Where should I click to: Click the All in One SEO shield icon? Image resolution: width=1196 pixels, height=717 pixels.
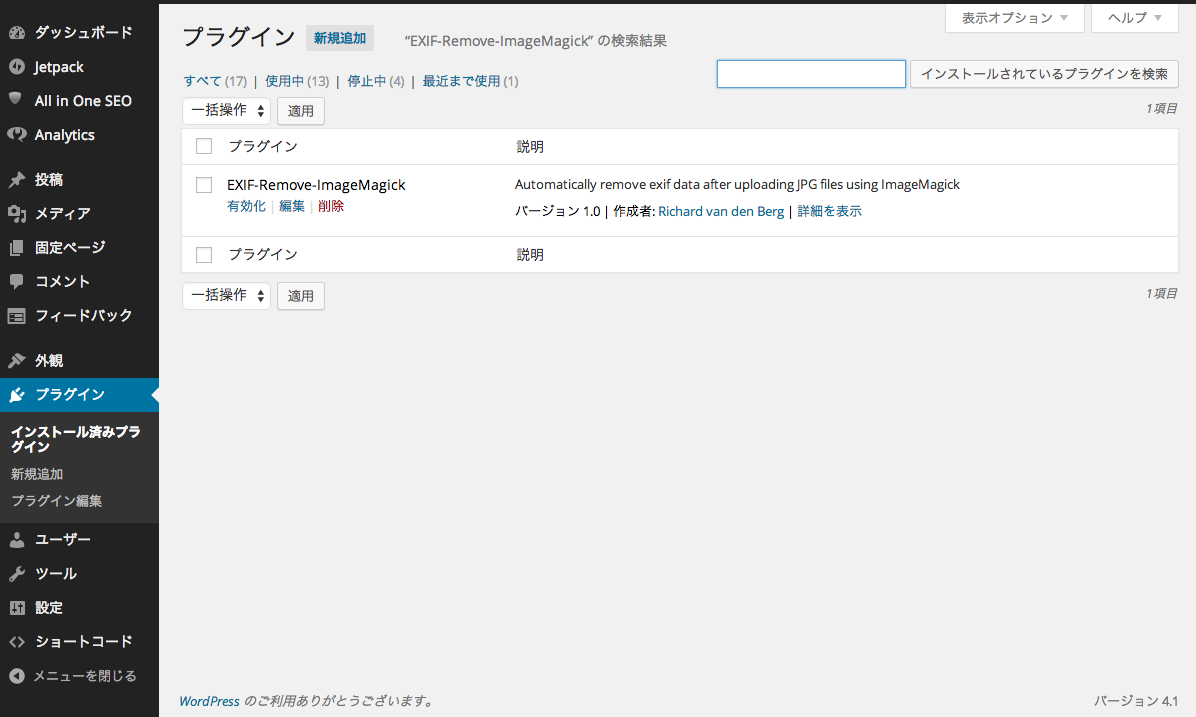pos(15,99)
